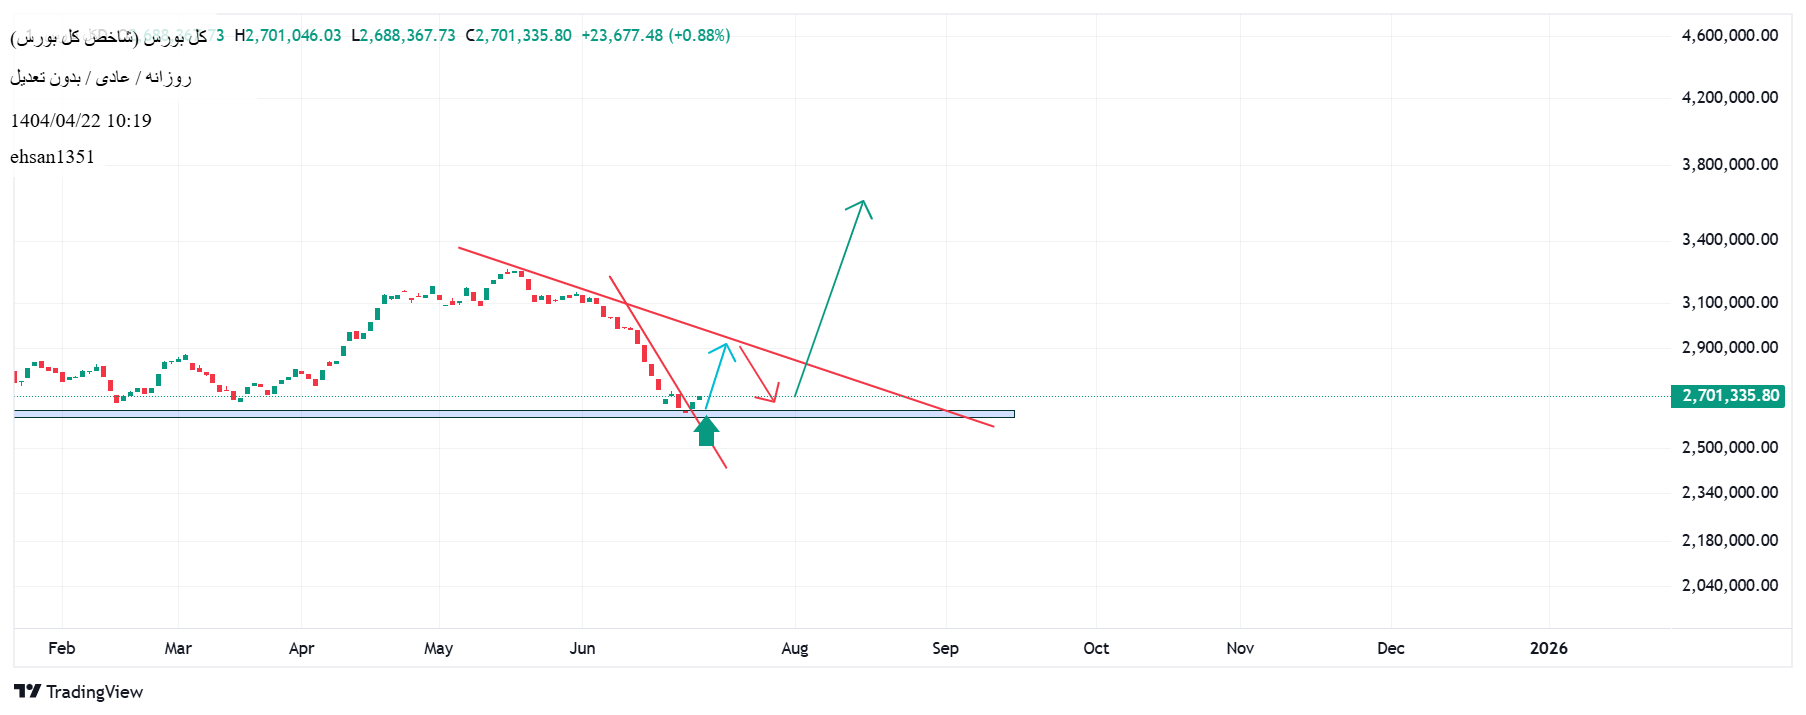
Task: Click the Aug label on time axis
Action: point(795,648)
